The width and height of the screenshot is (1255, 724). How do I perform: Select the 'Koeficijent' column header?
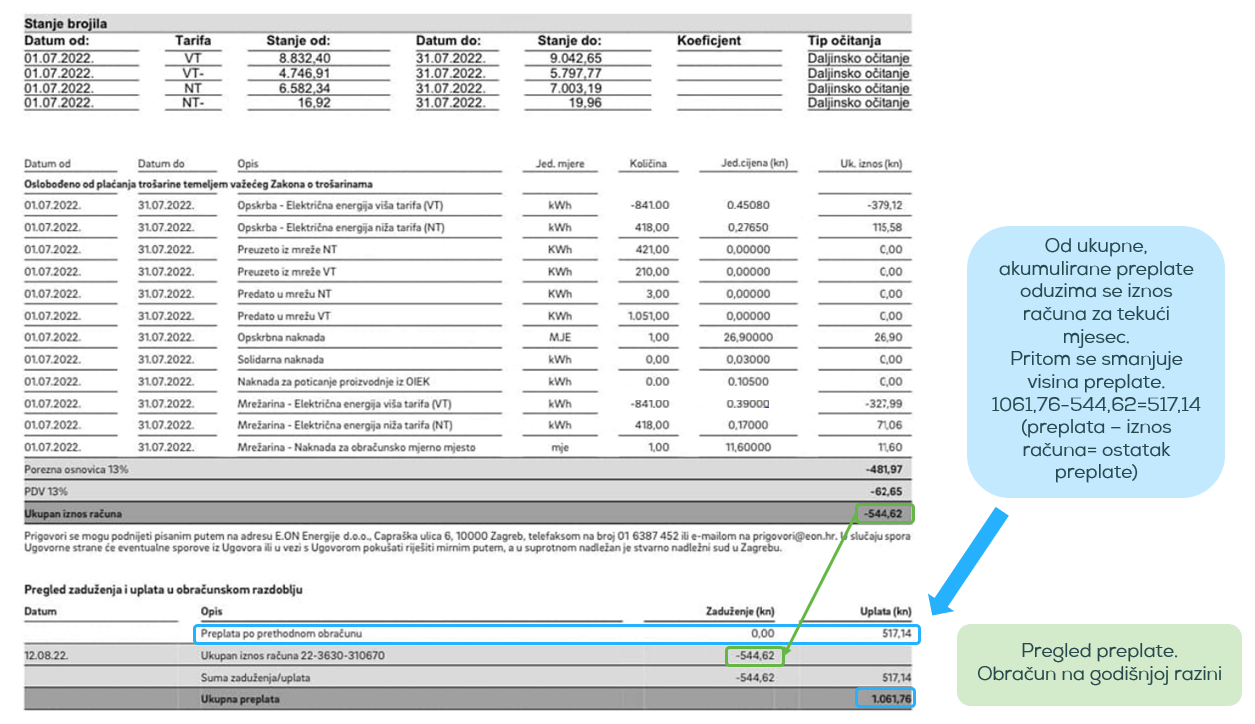709,41
